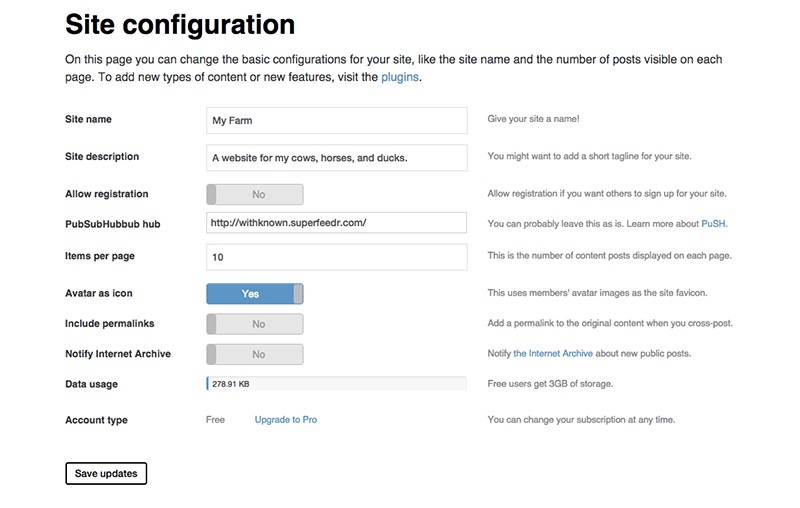Click Upgrade to Pro link
800x508 pixels.
(286, 420)
